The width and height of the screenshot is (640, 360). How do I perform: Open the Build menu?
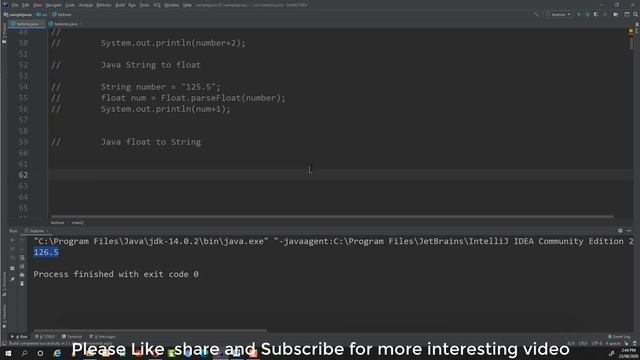coord(120,5)
